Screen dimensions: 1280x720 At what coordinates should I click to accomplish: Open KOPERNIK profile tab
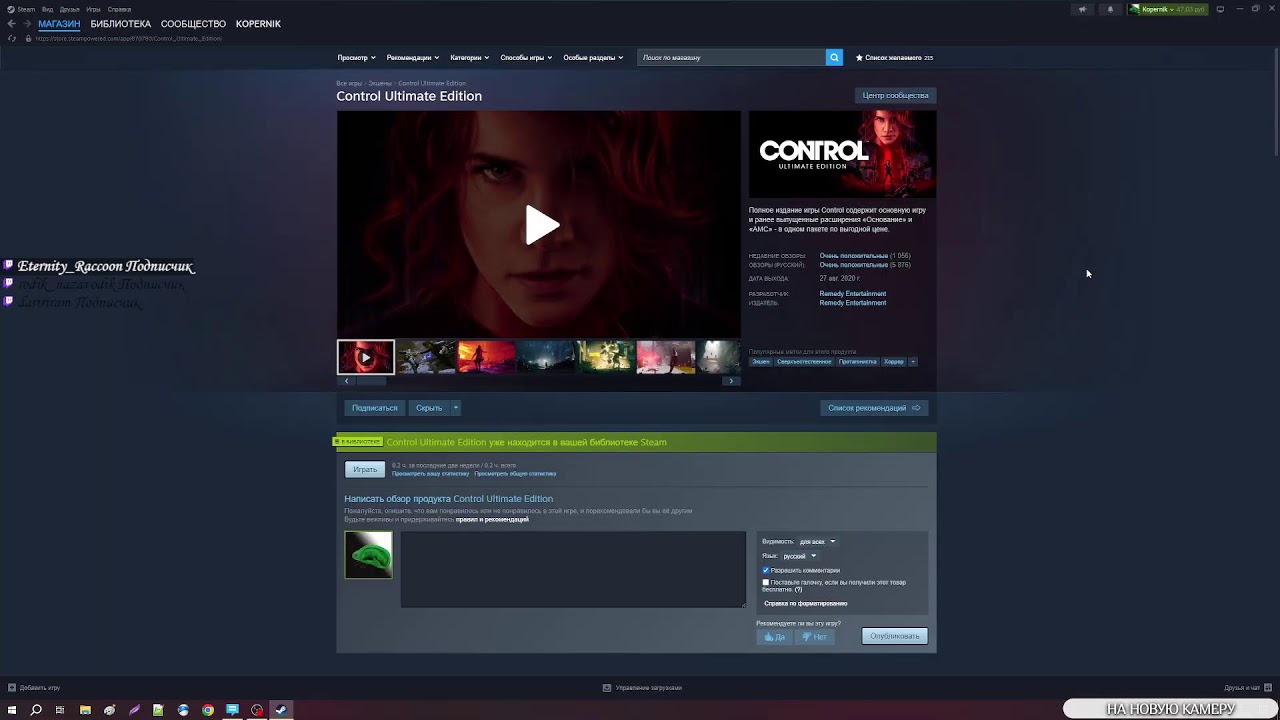pyautogui.click(x=258, y=24)
